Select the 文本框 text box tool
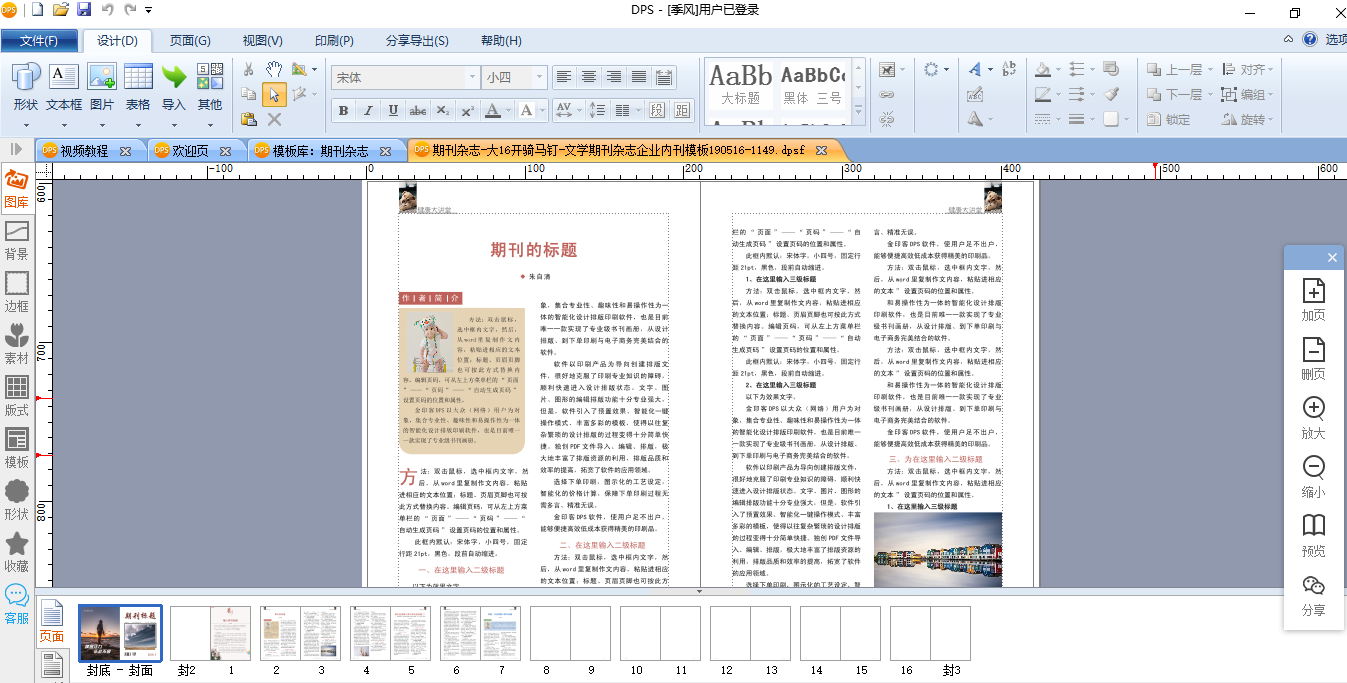The width and height of the screenshot is (1347, 683). coord(62,85)
